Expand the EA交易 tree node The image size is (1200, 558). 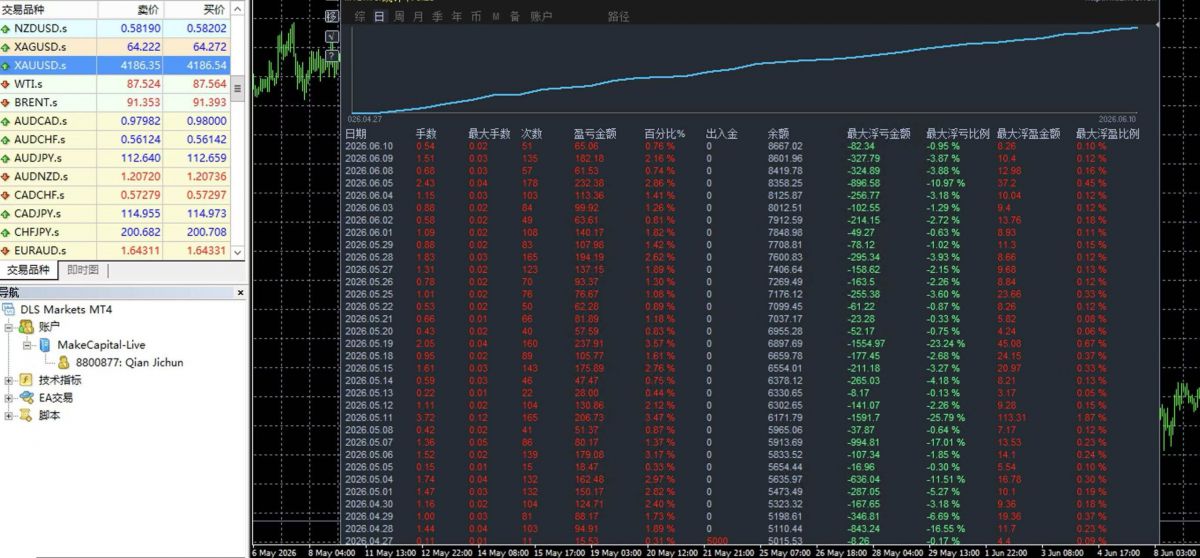[9, 397]
